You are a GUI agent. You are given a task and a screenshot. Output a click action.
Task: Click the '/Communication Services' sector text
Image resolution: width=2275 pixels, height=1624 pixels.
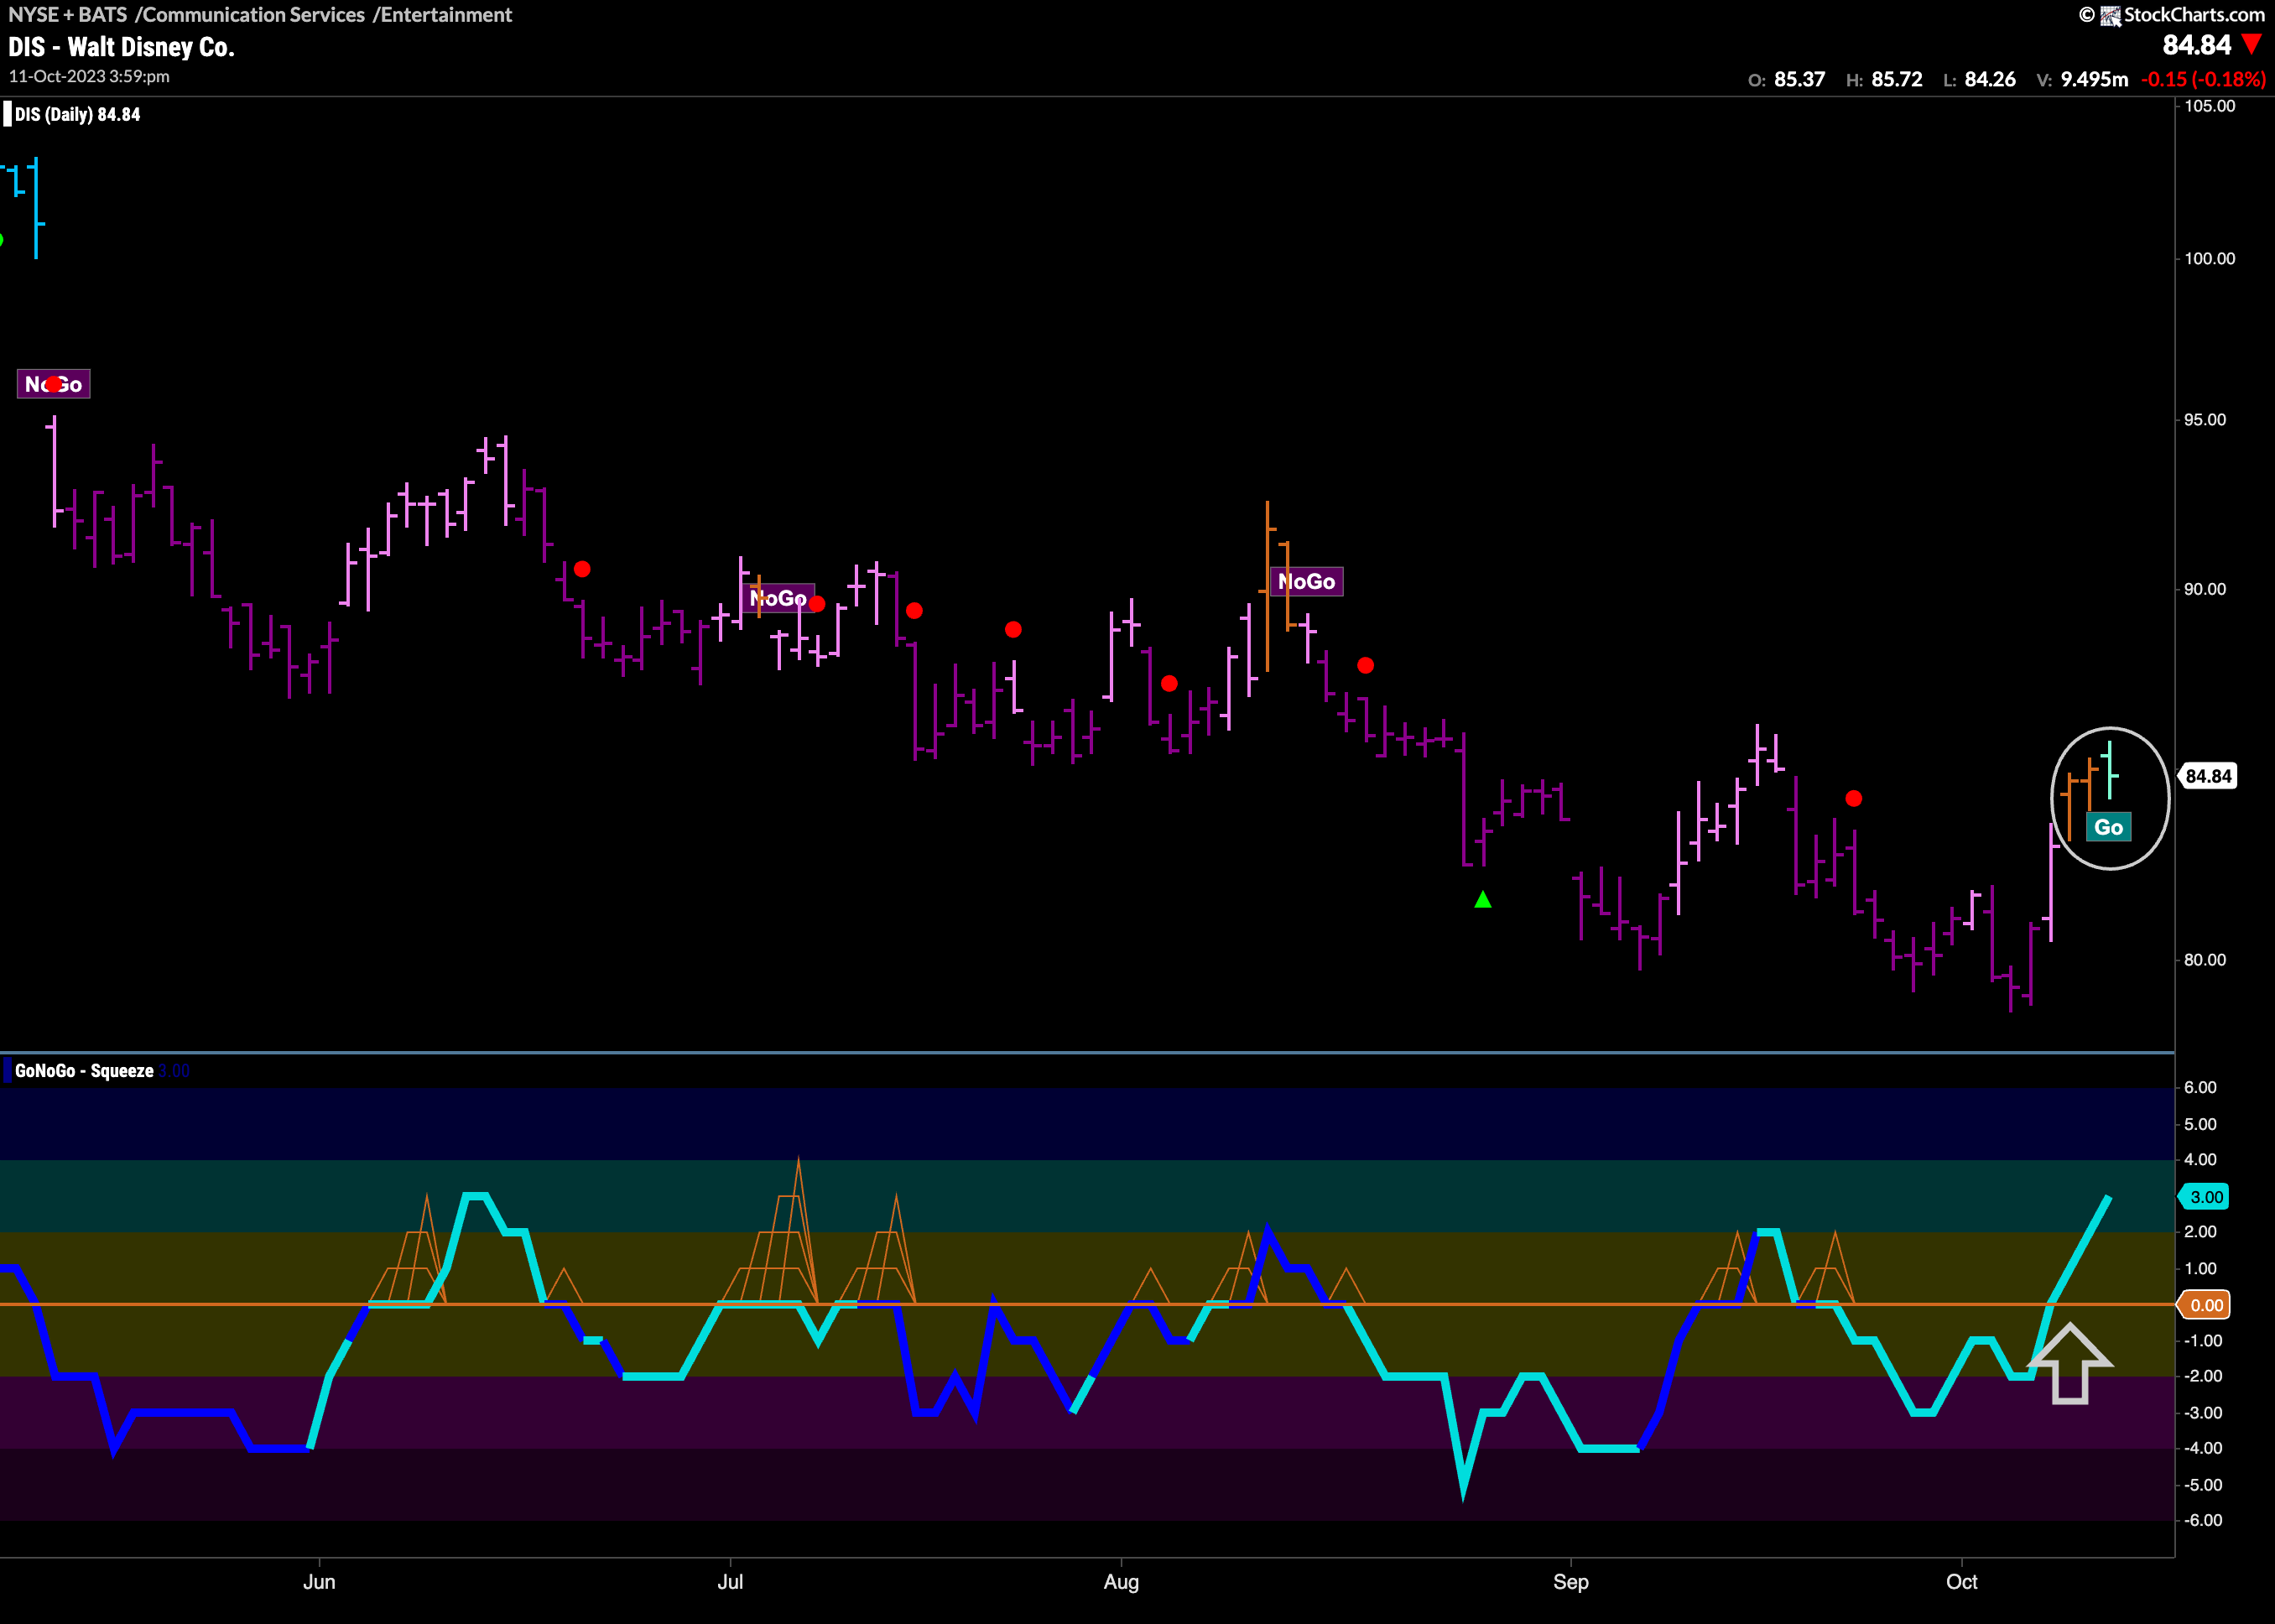(250, 15)
